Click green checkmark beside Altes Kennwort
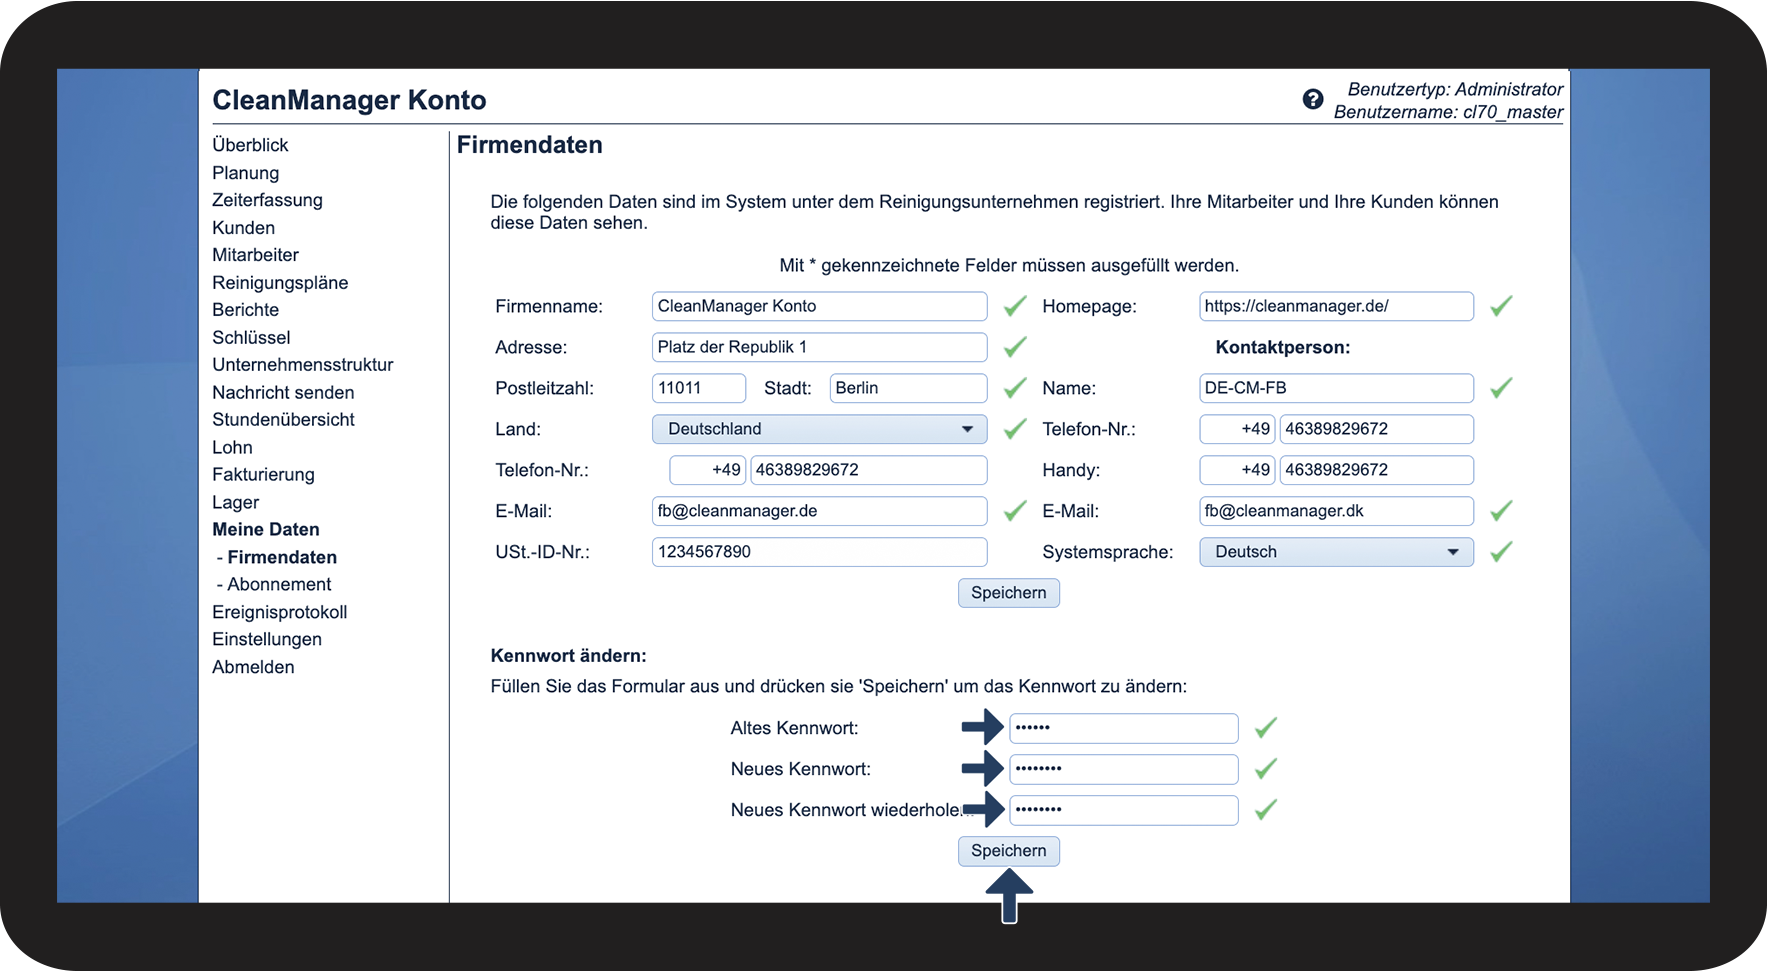Viewport: 1767px width, 971px height. (x=1265, y=728)
